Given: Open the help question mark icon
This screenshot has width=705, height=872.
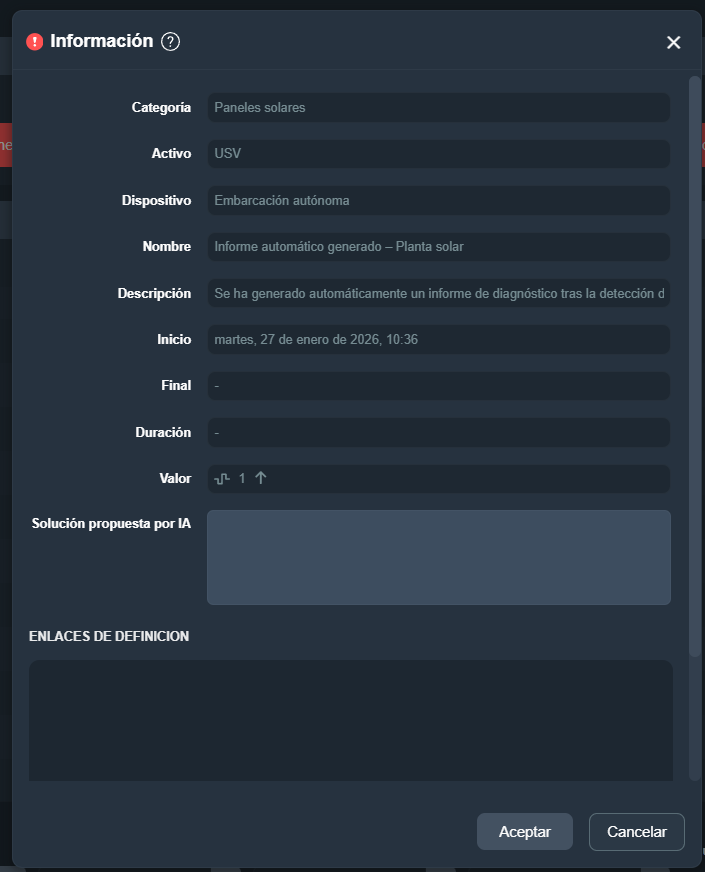Looking at the screenshot, I should coord(170,42).
